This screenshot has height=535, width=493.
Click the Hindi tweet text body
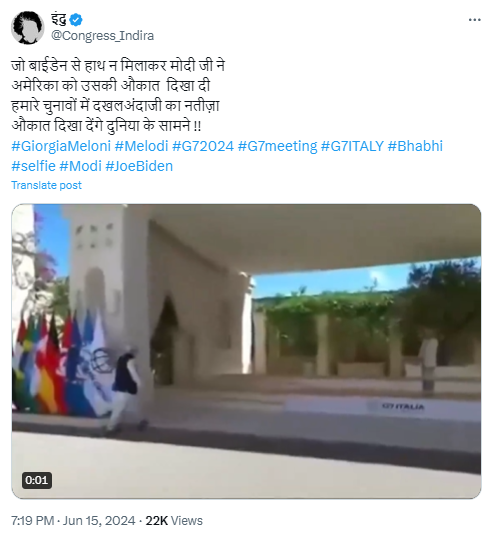coord(118,96)
